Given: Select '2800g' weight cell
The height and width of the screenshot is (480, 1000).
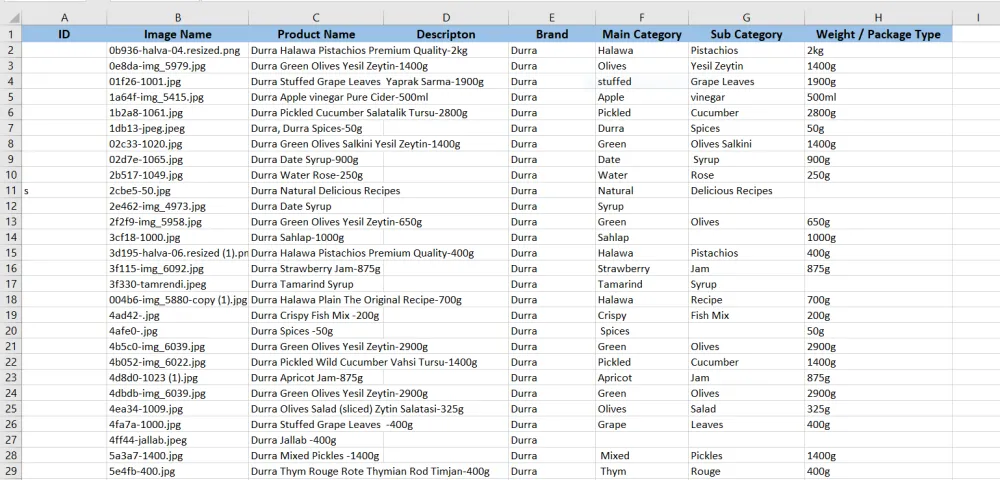Looking at the screenshot, I should click(x=878, y=113).
